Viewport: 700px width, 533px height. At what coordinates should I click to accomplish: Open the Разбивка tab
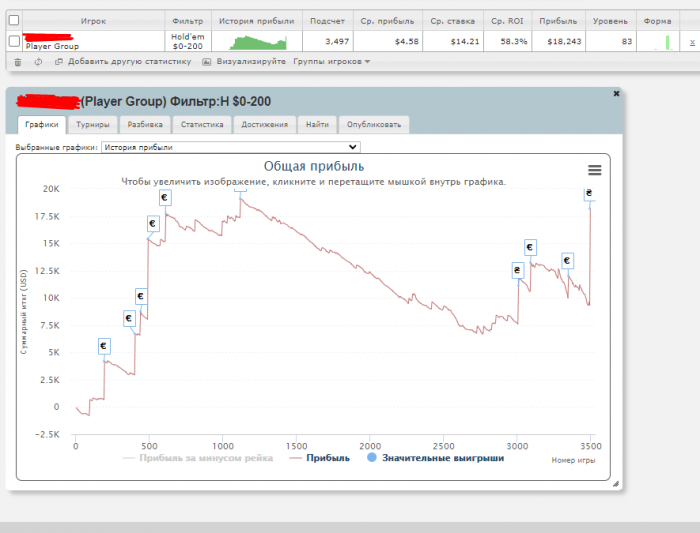145,125
